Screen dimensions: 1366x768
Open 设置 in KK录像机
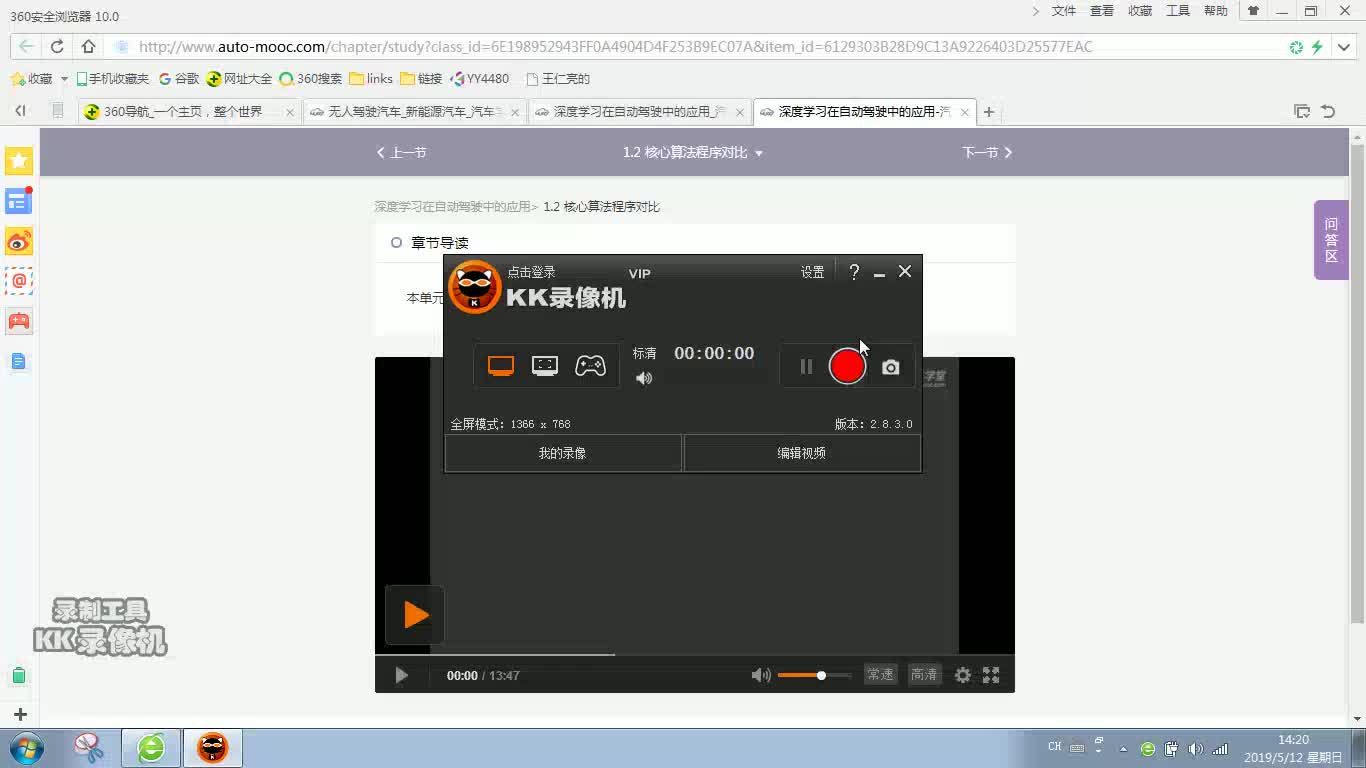coord(812,272)
